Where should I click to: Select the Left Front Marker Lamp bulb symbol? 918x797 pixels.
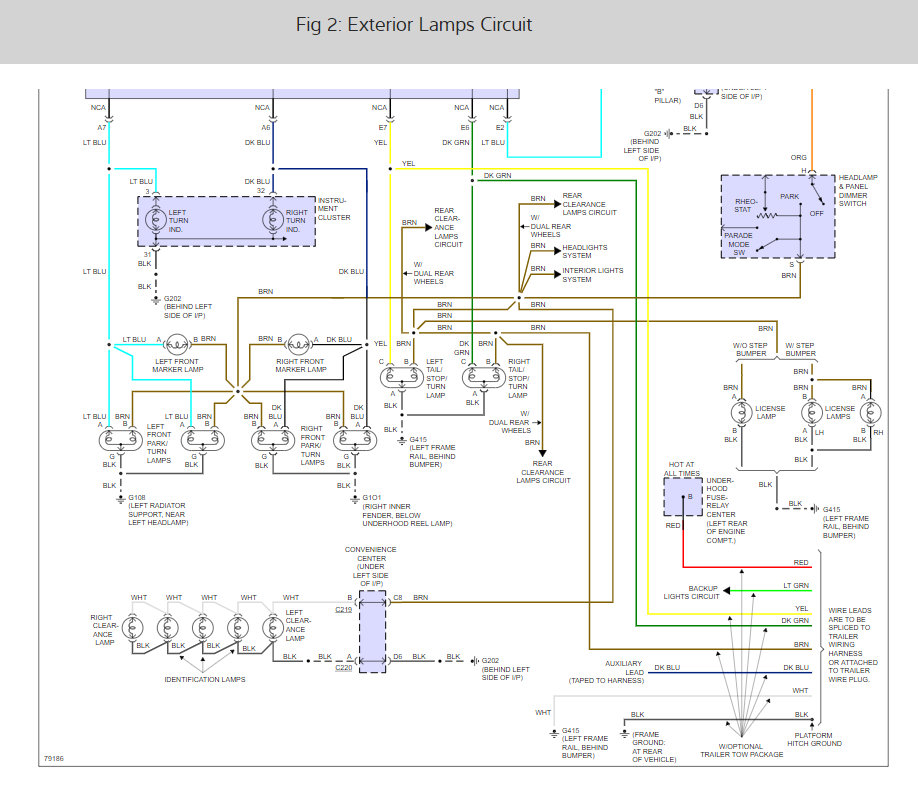[x=177, y=344]
